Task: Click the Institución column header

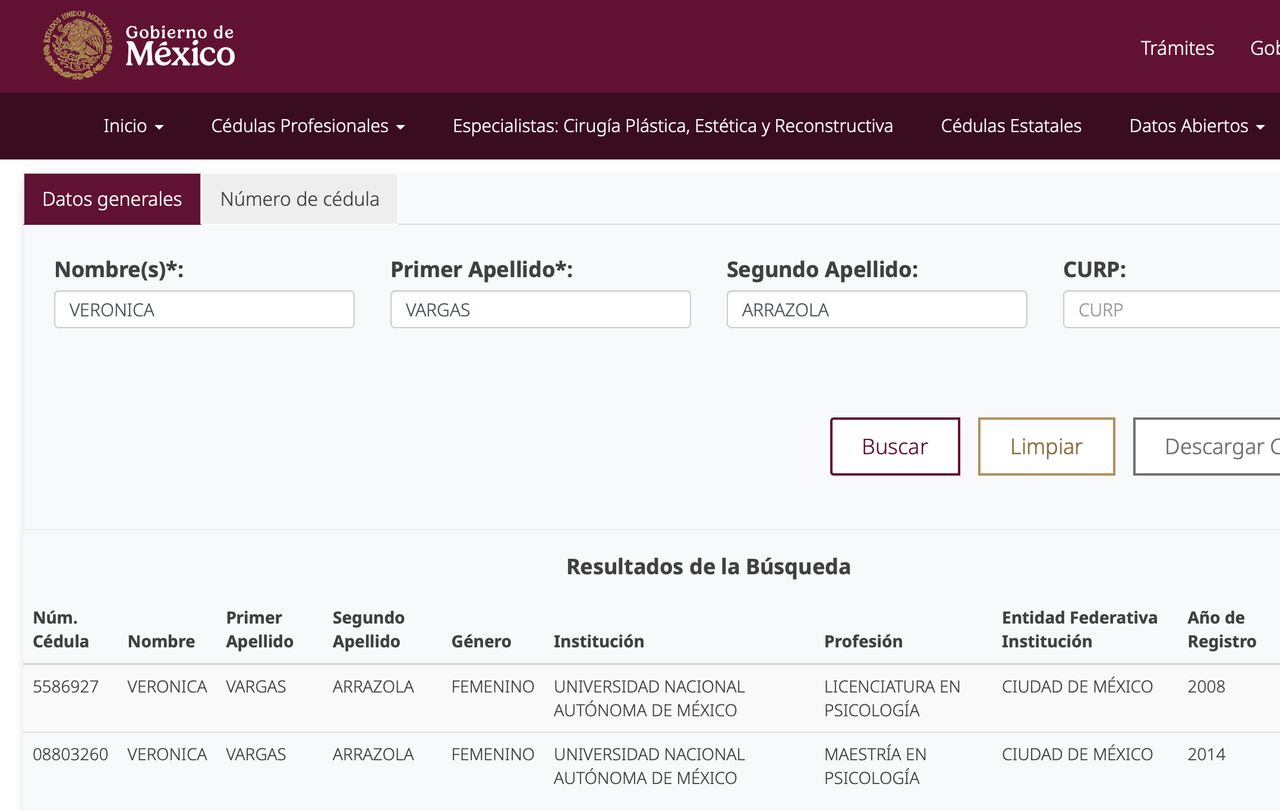Action: point(599,642)
